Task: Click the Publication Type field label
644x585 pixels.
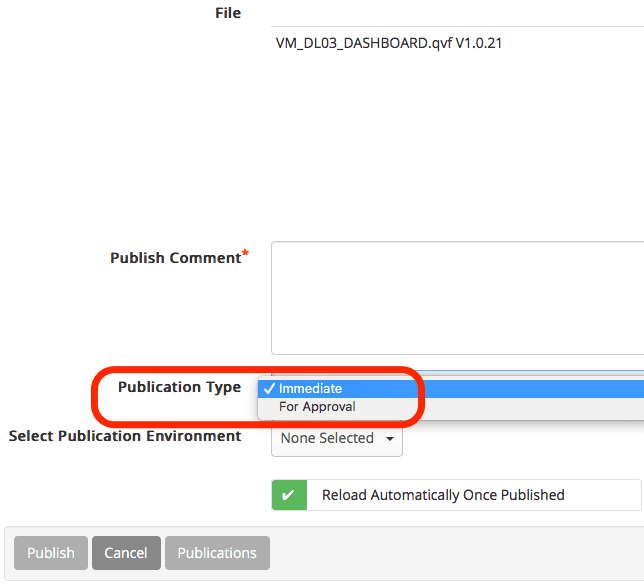Action: click(x=179, y=387)
